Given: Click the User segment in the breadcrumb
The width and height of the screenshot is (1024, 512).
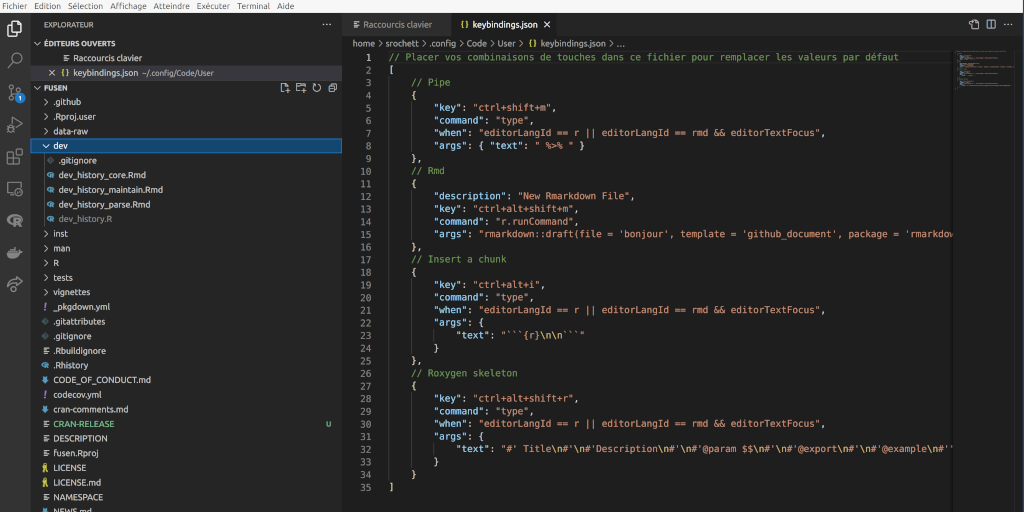Looking at the screenshot, I should pyautogui.click(x=508, y=44).
